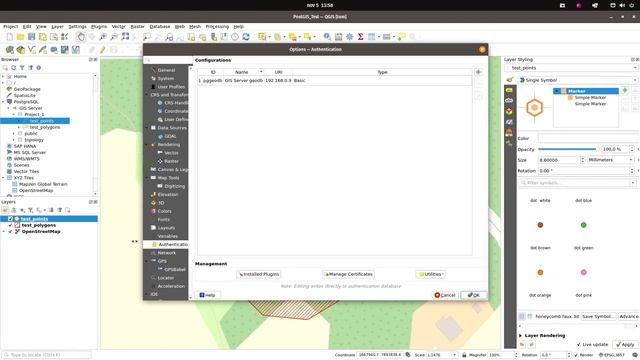This screenshot has width=640, height=360.
Task: Click the Filter icon in Browser panel
Action: coord(22,68)
